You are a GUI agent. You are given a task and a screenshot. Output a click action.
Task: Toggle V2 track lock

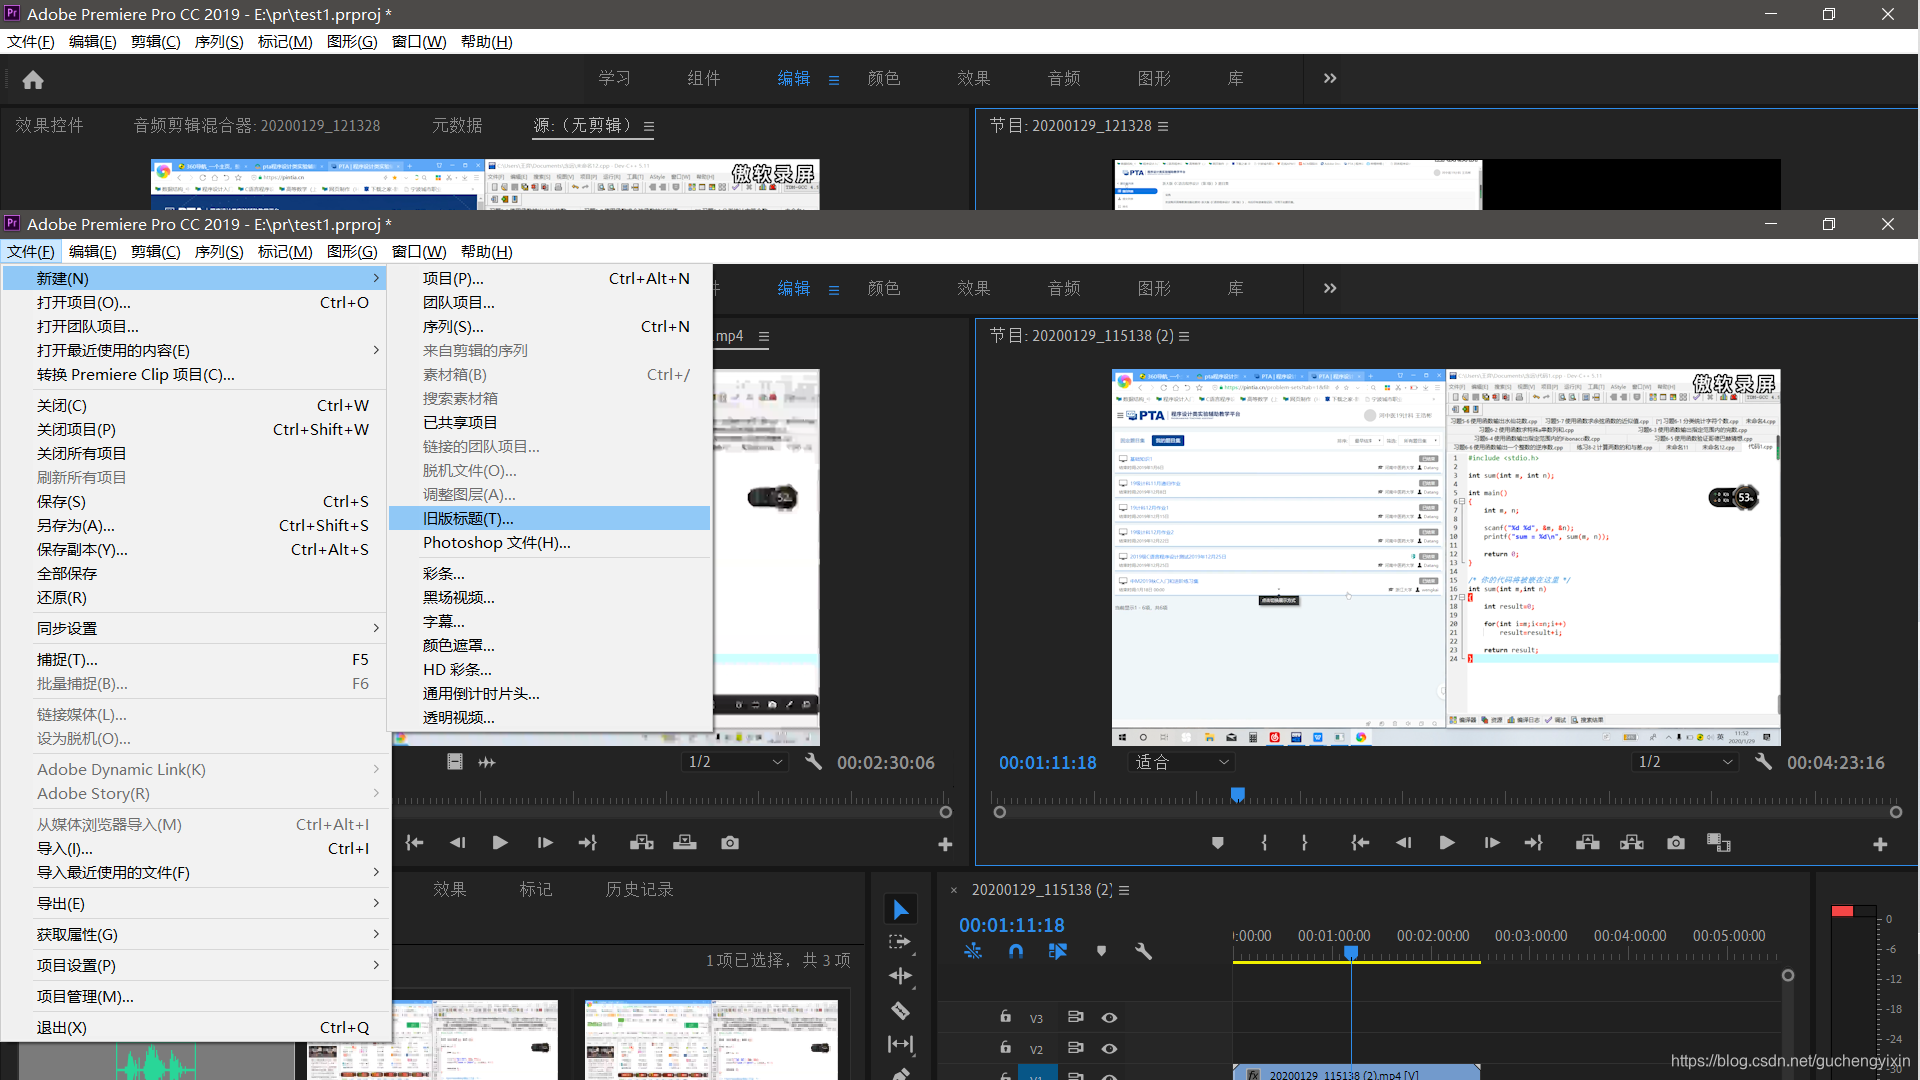tap(1005, 1048)
